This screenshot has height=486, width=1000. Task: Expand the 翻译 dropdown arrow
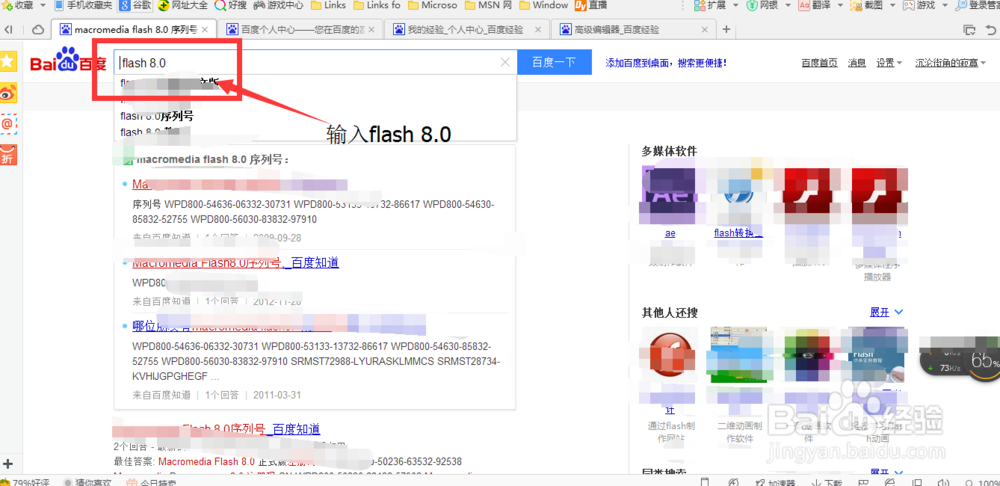pos(840,5)
